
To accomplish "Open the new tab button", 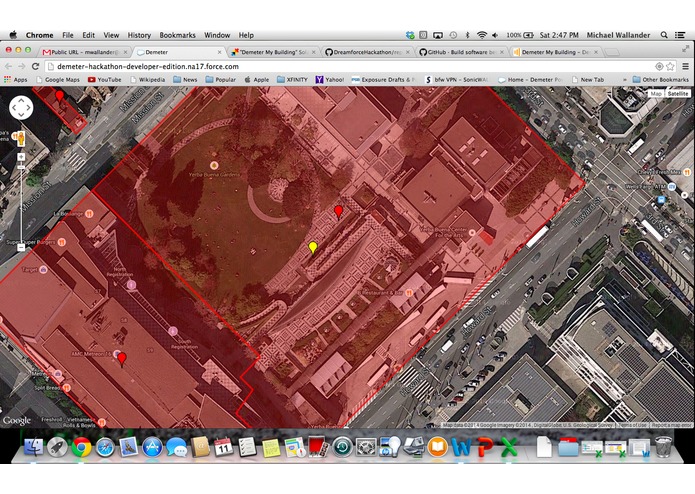I will click(612, 52).
